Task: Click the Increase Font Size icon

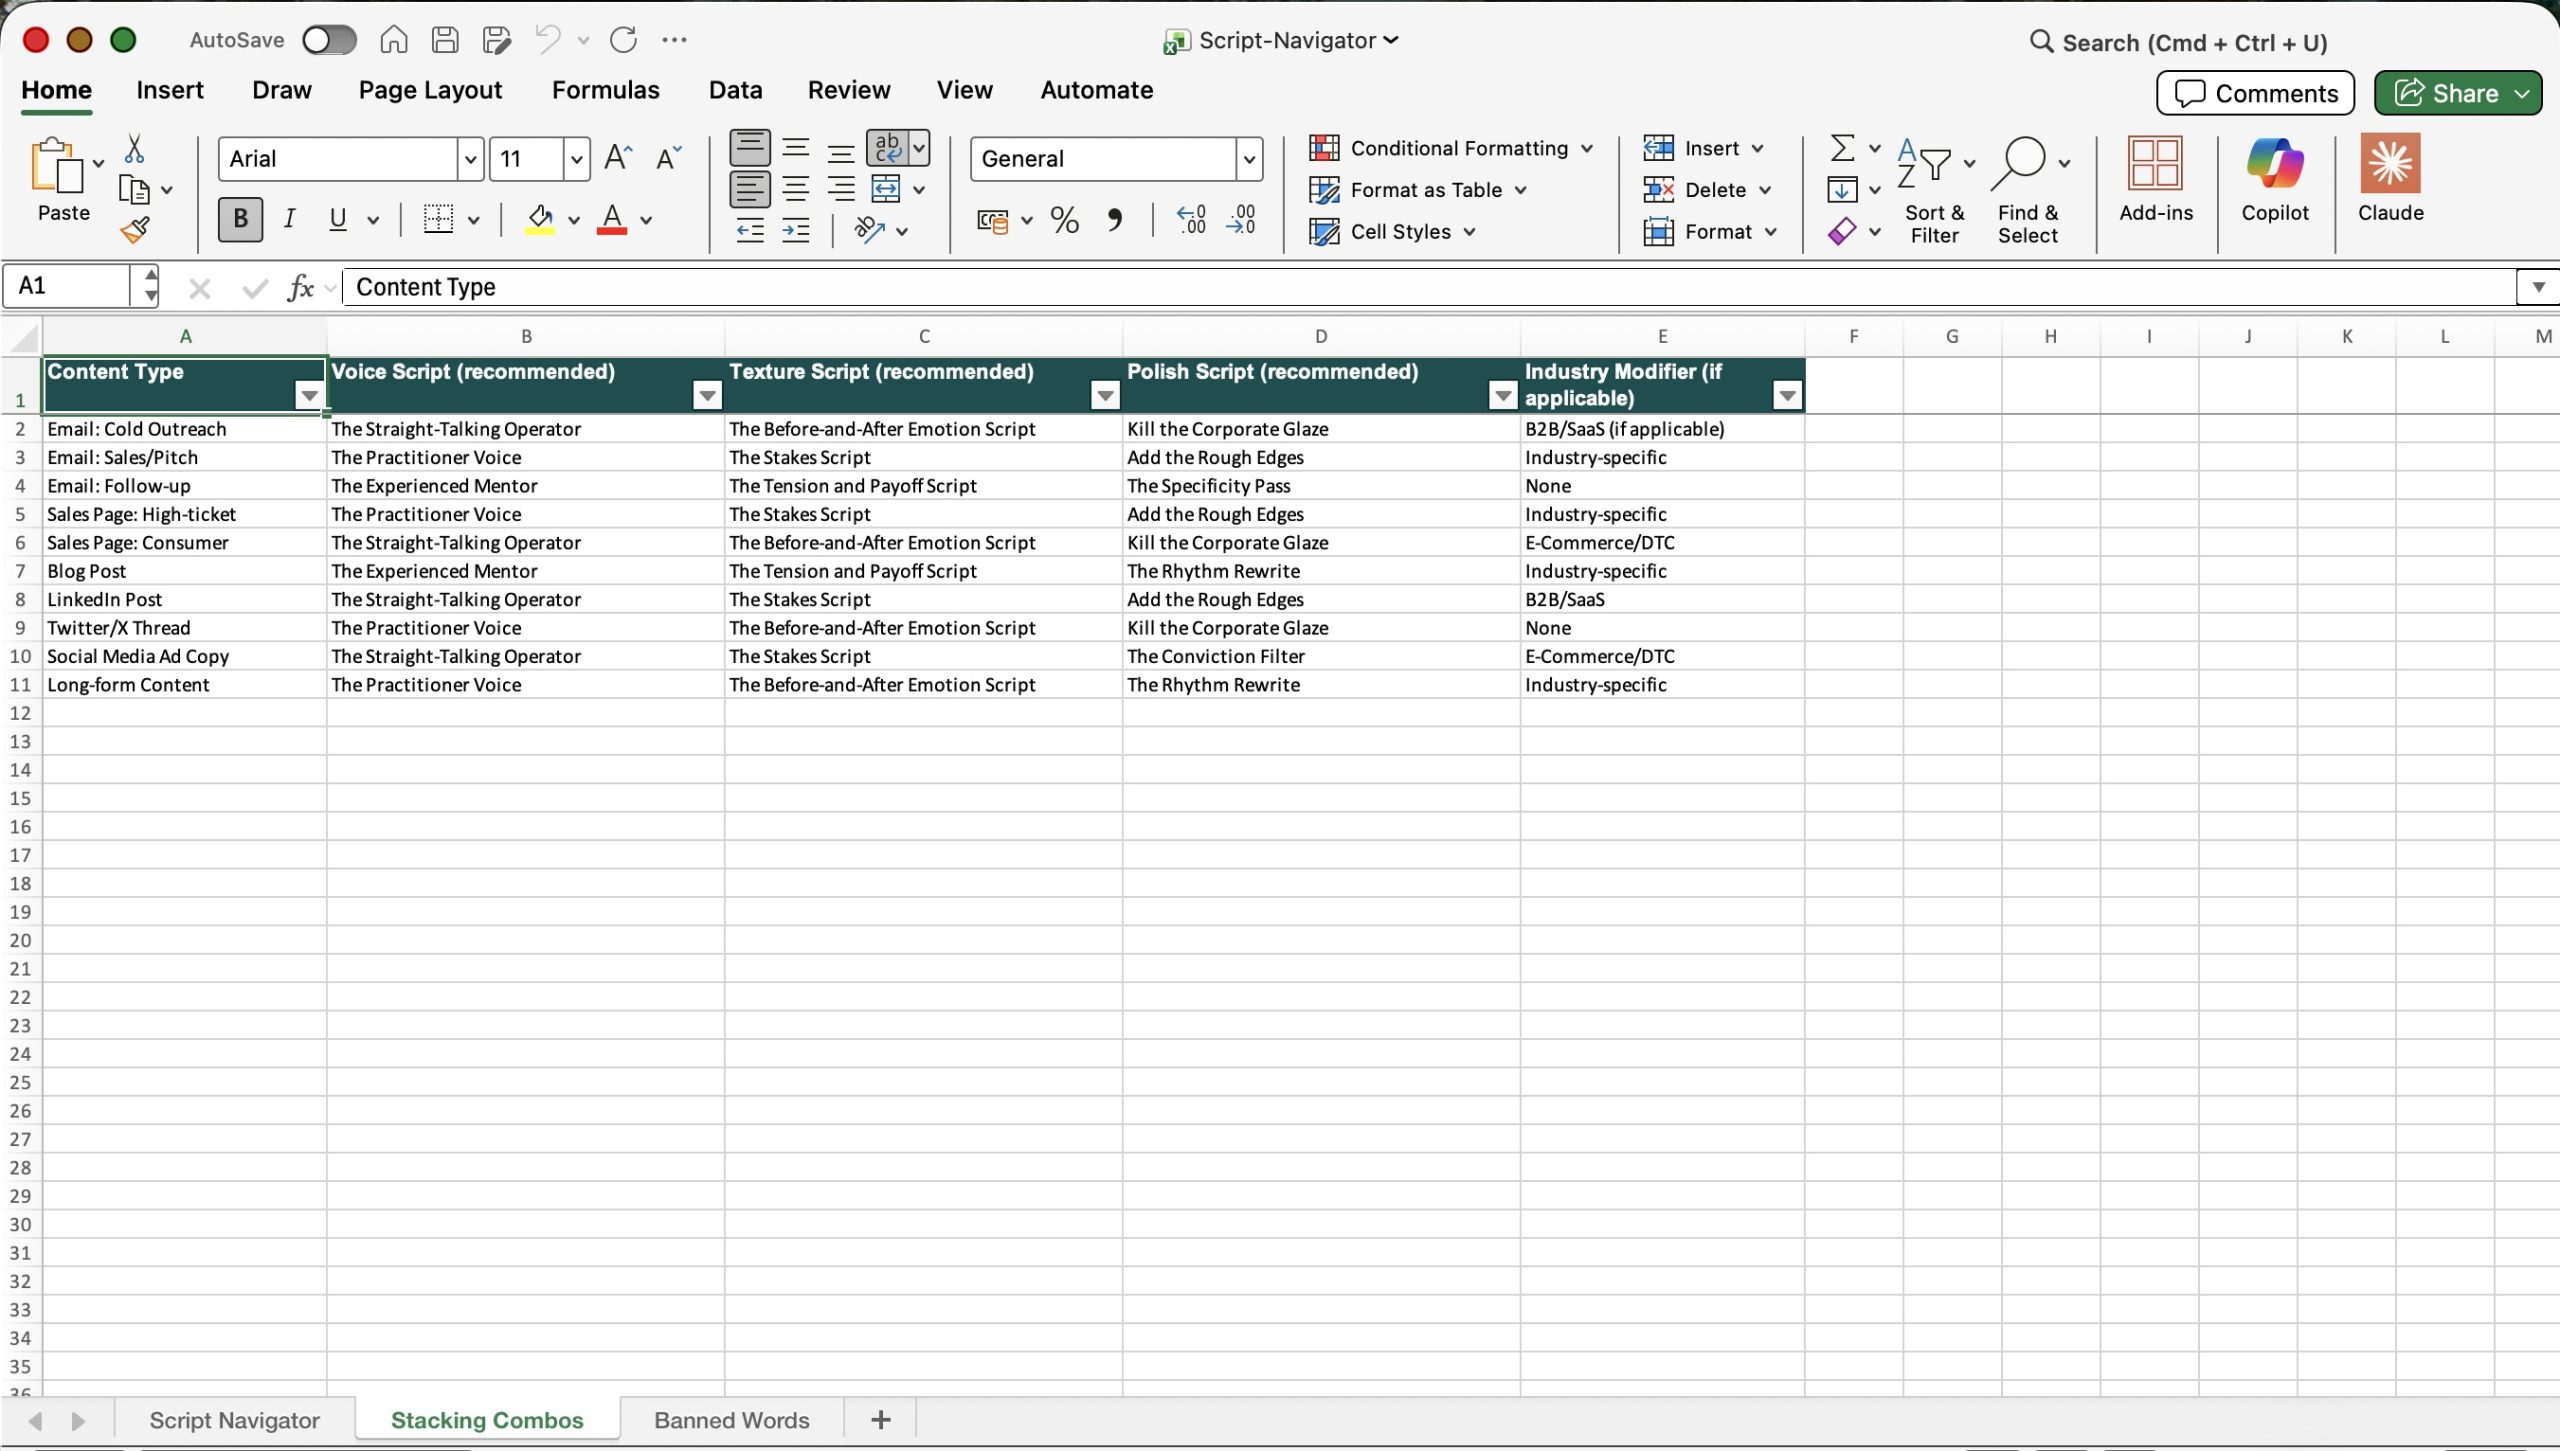Action: tap(618, 158)
